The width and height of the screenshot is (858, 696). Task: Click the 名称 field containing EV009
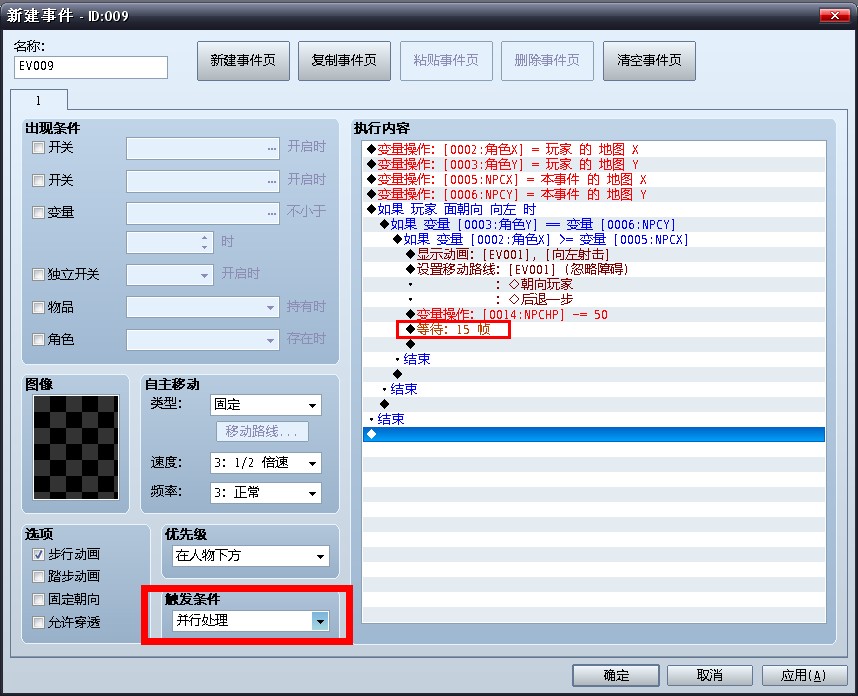point(91,67)
